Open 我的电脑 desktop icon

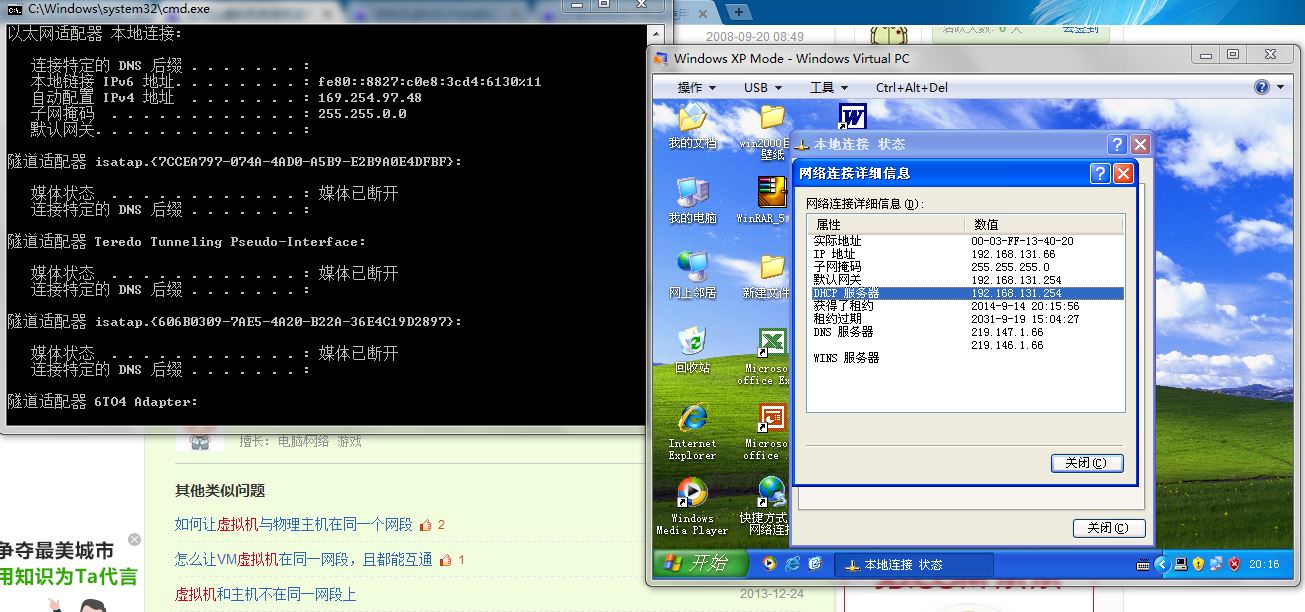click(x=692, y=200)
